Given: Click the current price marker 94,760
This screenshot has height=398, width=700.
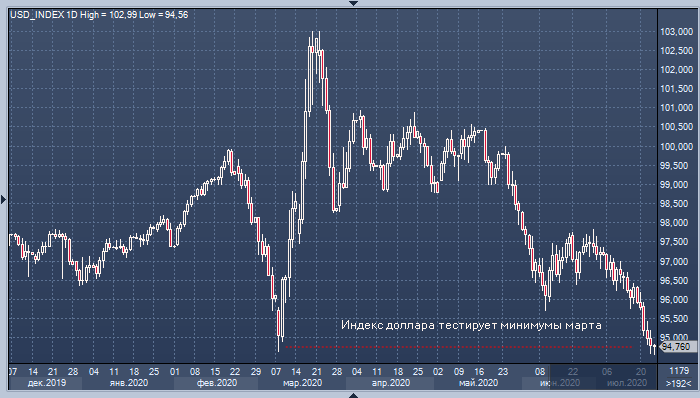Looking at the screenshot, I should (x=675, y=347).
